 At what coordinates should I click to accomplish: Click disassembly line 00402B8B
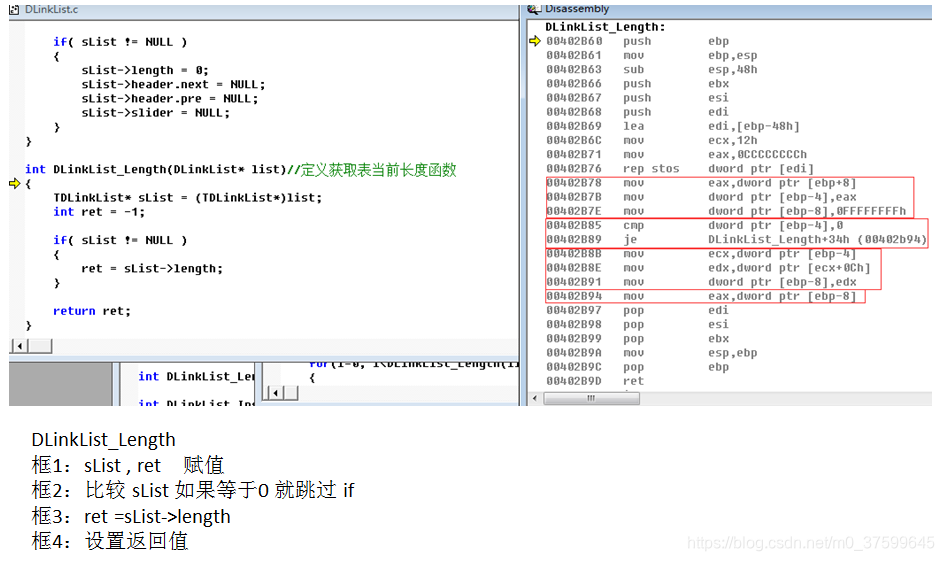point(701,254)
